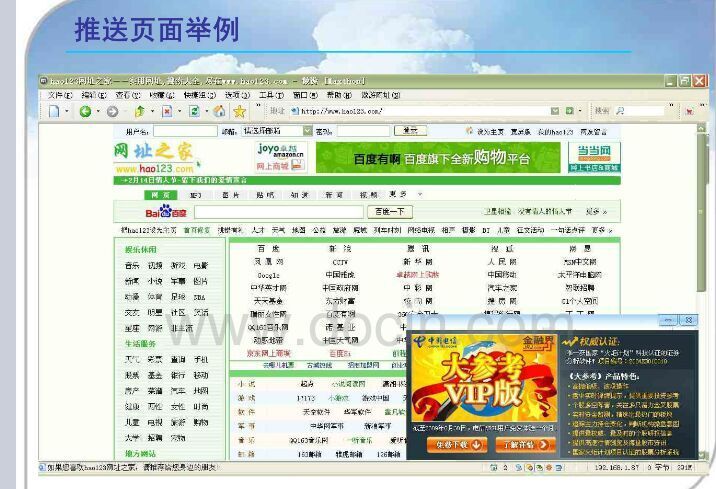Click the 密码 password field
The height and width of the screenshot is (489, 716).
point(363,131)
